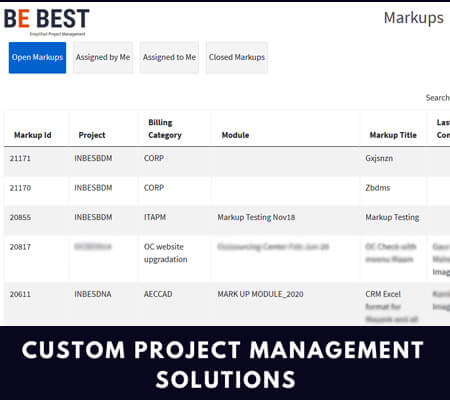The height and width of the screenshot is (400, 450).
Task: Click MARK UP MODULE_2020 module cell
Action: coord(260,294)
